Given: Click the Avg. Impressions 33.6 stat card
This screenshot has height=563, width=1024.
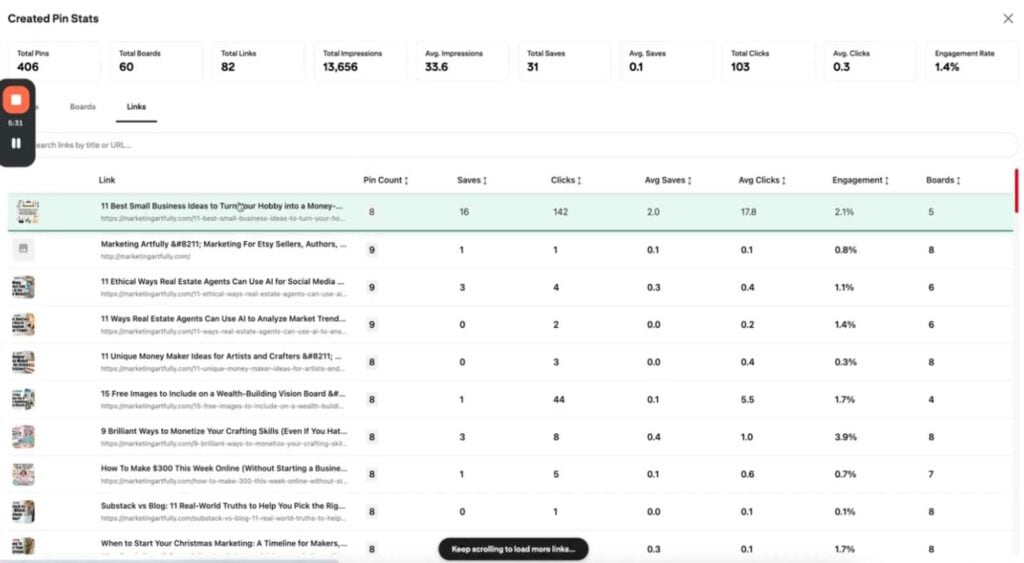Looking at the screenshot, I should [462, 61].
